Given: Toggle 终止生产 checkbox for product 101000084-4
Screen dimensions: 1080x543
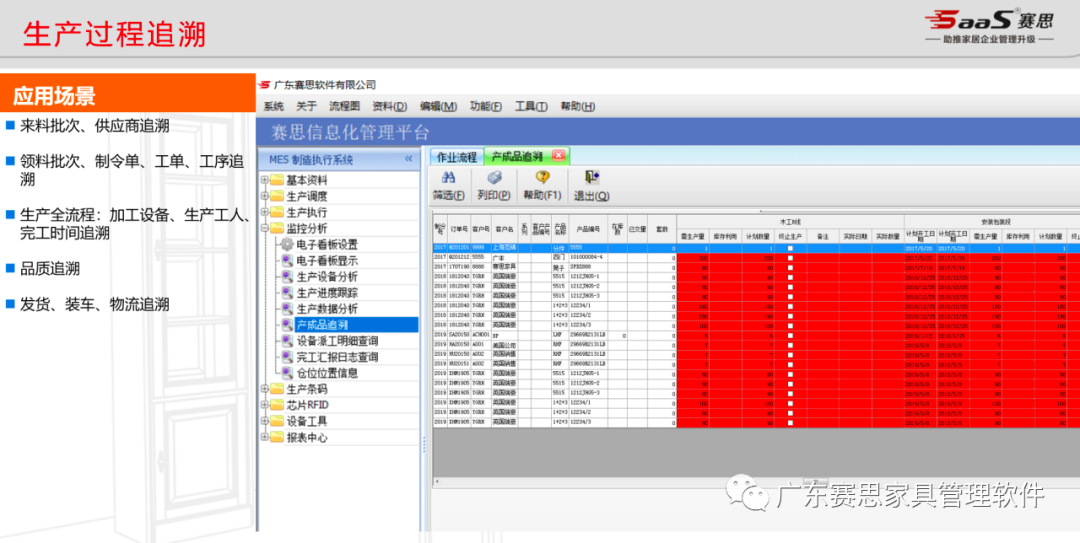Looking at the screenshot, I should click(790, 258).
